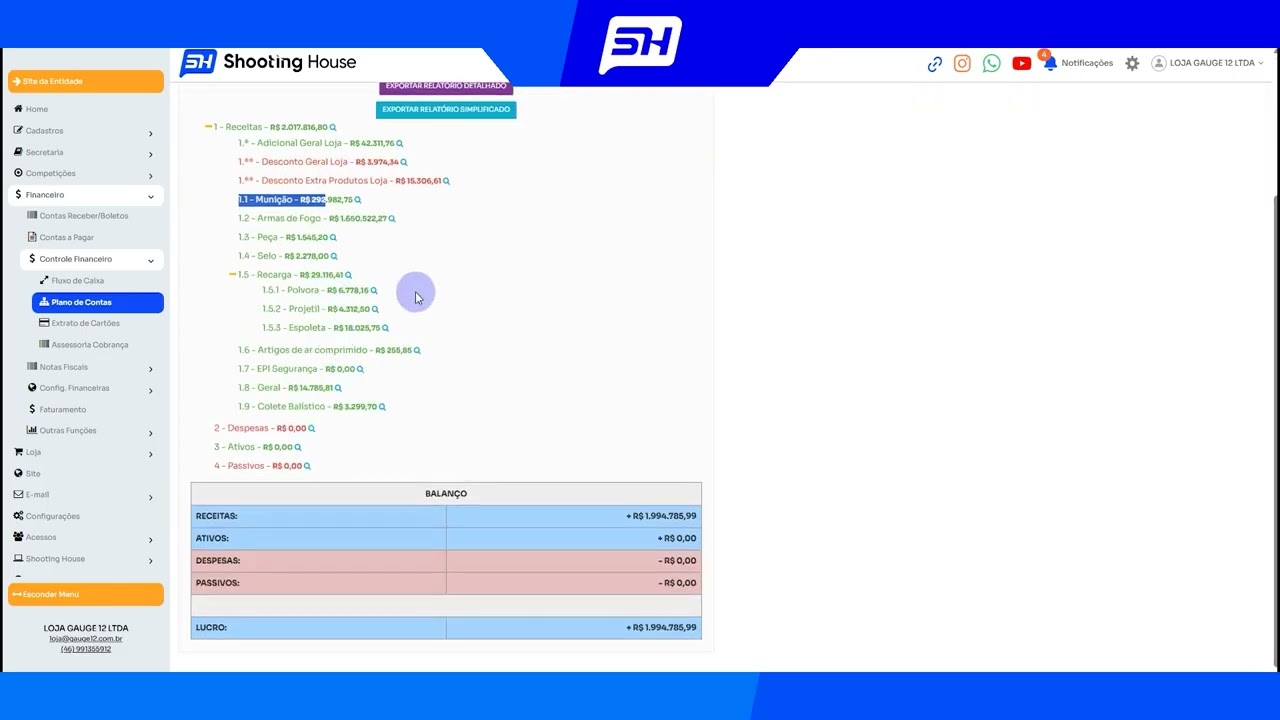
Task: Click the Esconder Menu button
Action: pyautogui.click(x=86, y=594)
